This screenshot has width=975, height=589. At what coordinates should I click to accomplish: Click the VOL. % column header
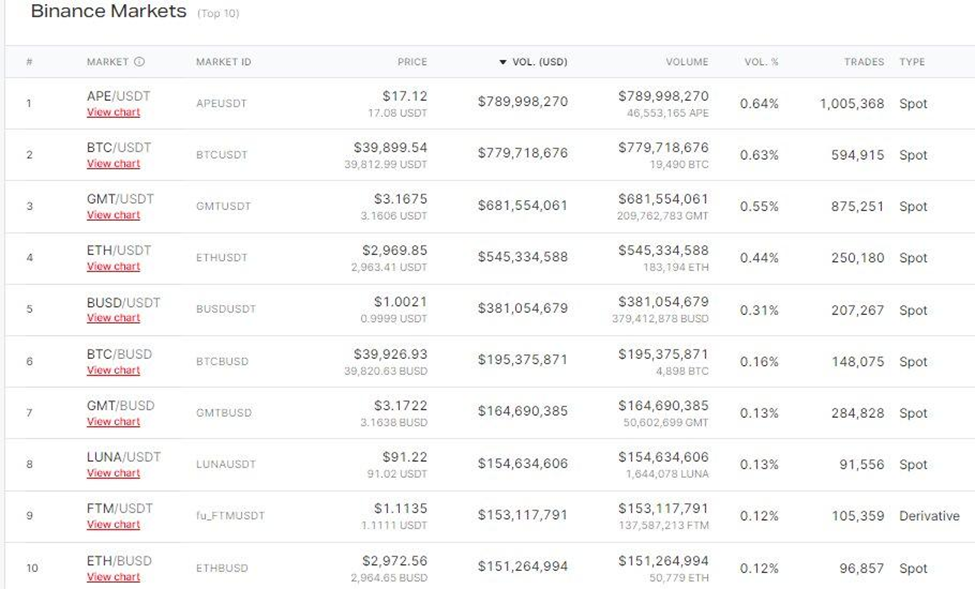[761, 62]
